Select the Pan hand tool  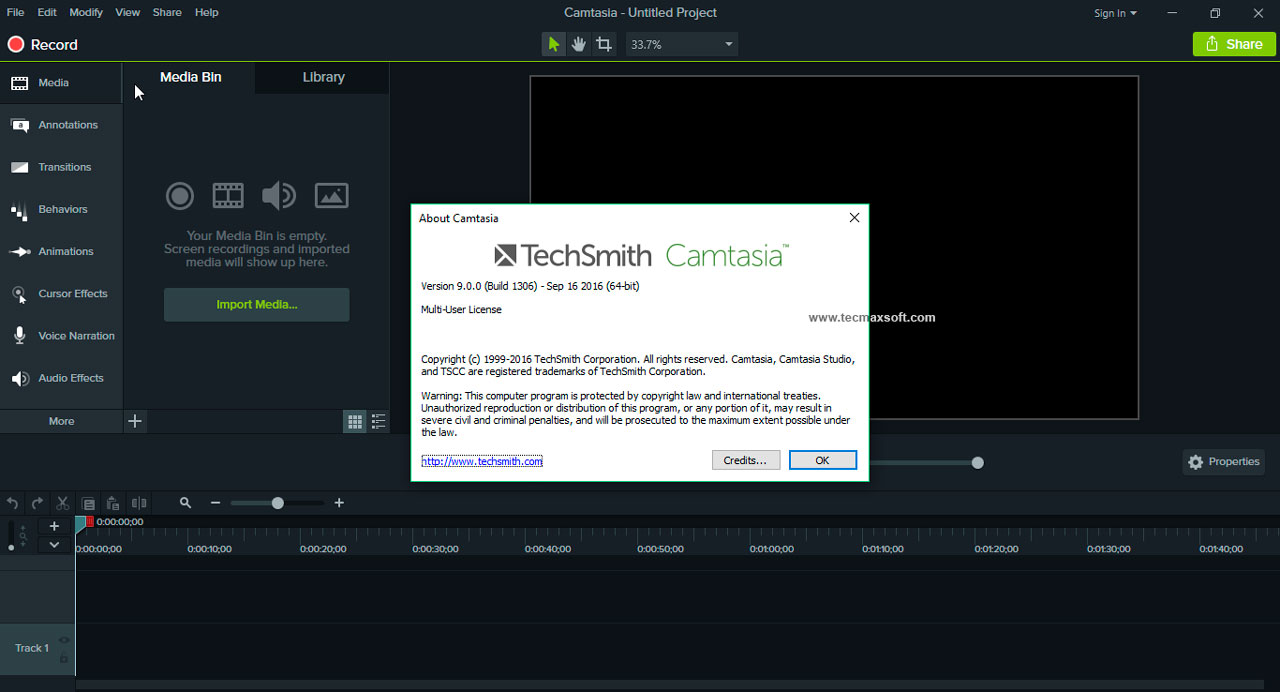point(578,44)
